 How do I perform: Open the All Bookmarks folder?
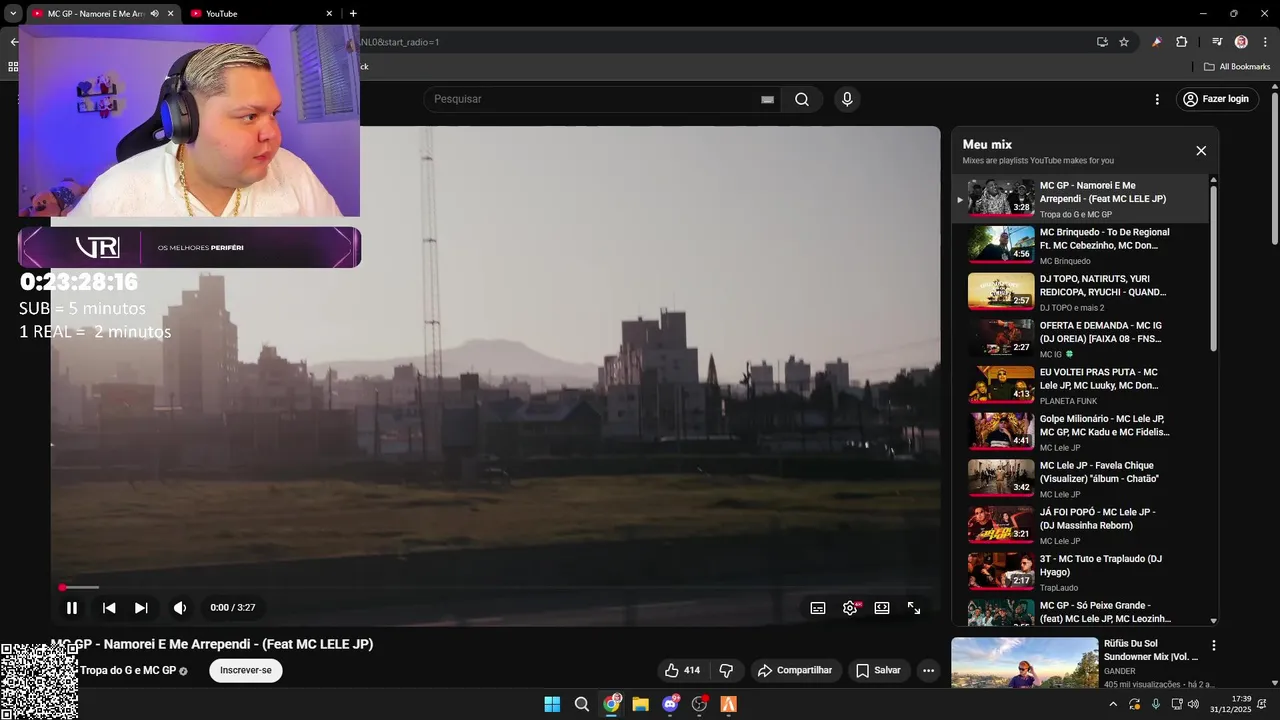pyautogui.click(x=1237, y=67)
